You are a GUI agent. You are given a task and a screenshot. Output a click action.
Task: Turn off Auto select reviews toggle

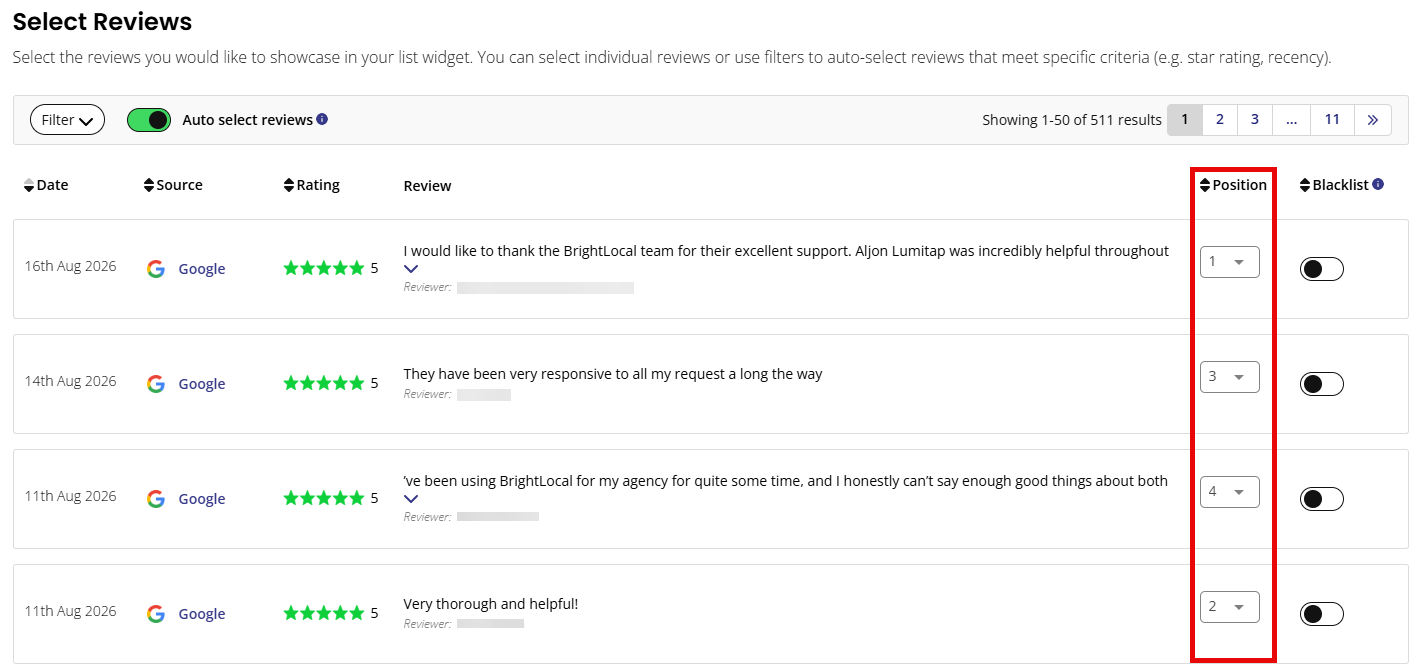click(x=149, y=120)
